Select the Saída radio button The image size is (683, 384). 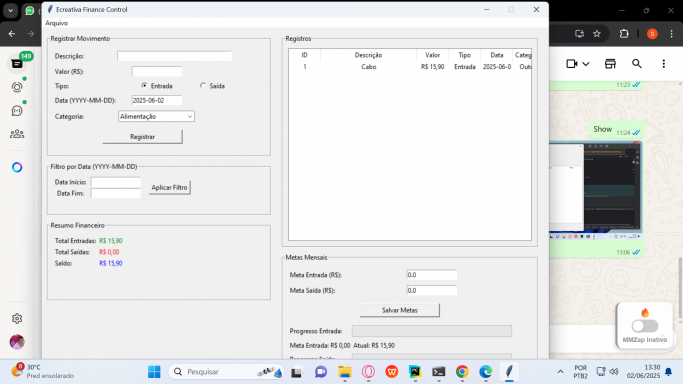203,86
